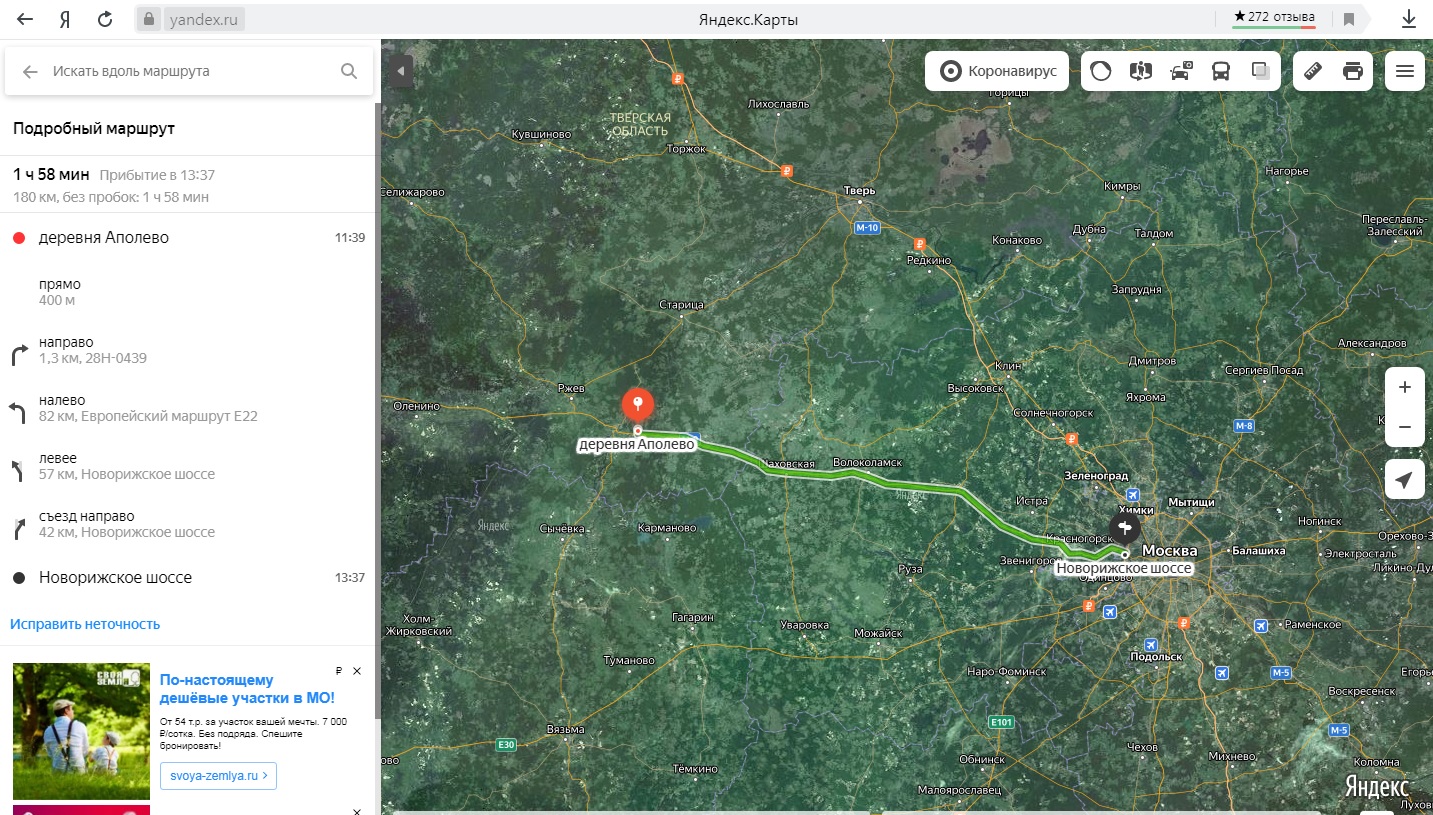Click the 'Исправить неточность' link
Image resolution: width=1433 pixels, height=815 pixels.
85,624
